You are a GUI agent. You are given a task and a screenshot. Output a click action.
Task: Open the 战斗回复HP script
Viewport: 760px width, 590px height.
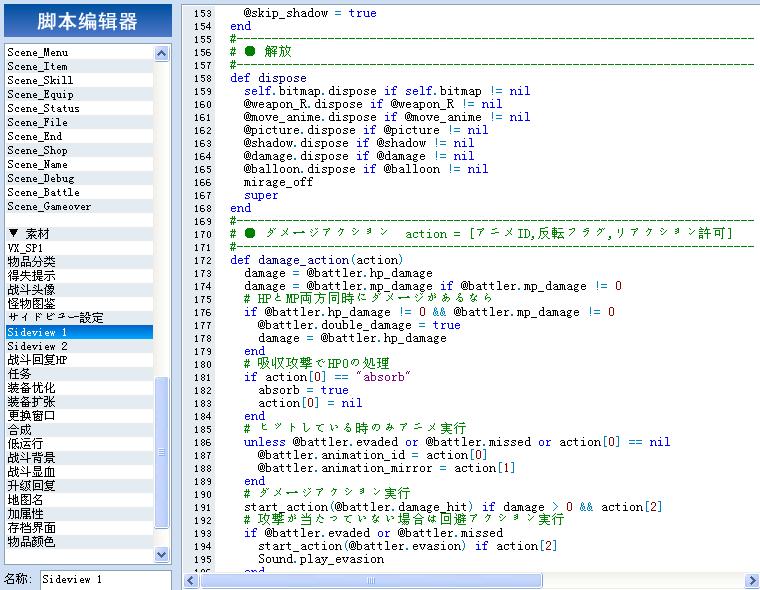(x=79, y=360)
